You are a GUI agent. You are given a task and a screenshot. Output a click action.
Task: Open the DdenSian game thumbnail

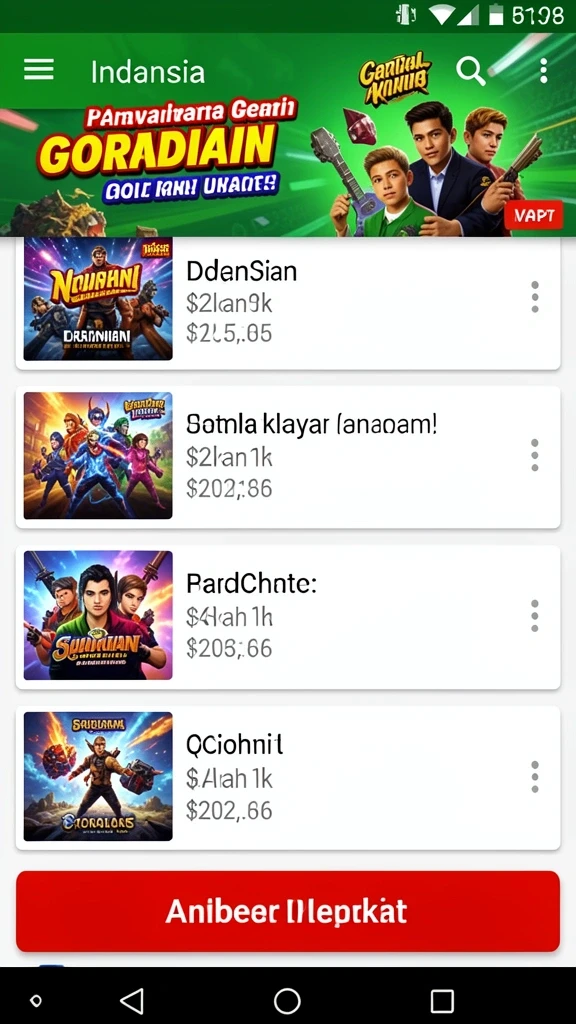(x=98, y=298)
